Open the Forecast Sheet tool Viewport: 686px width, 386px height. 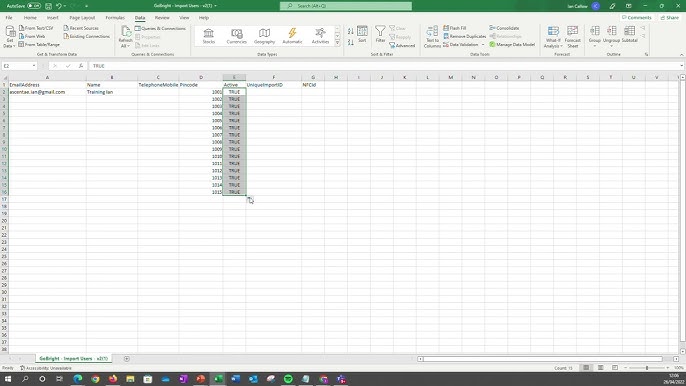pyautogui.click(x=572, y=37)
